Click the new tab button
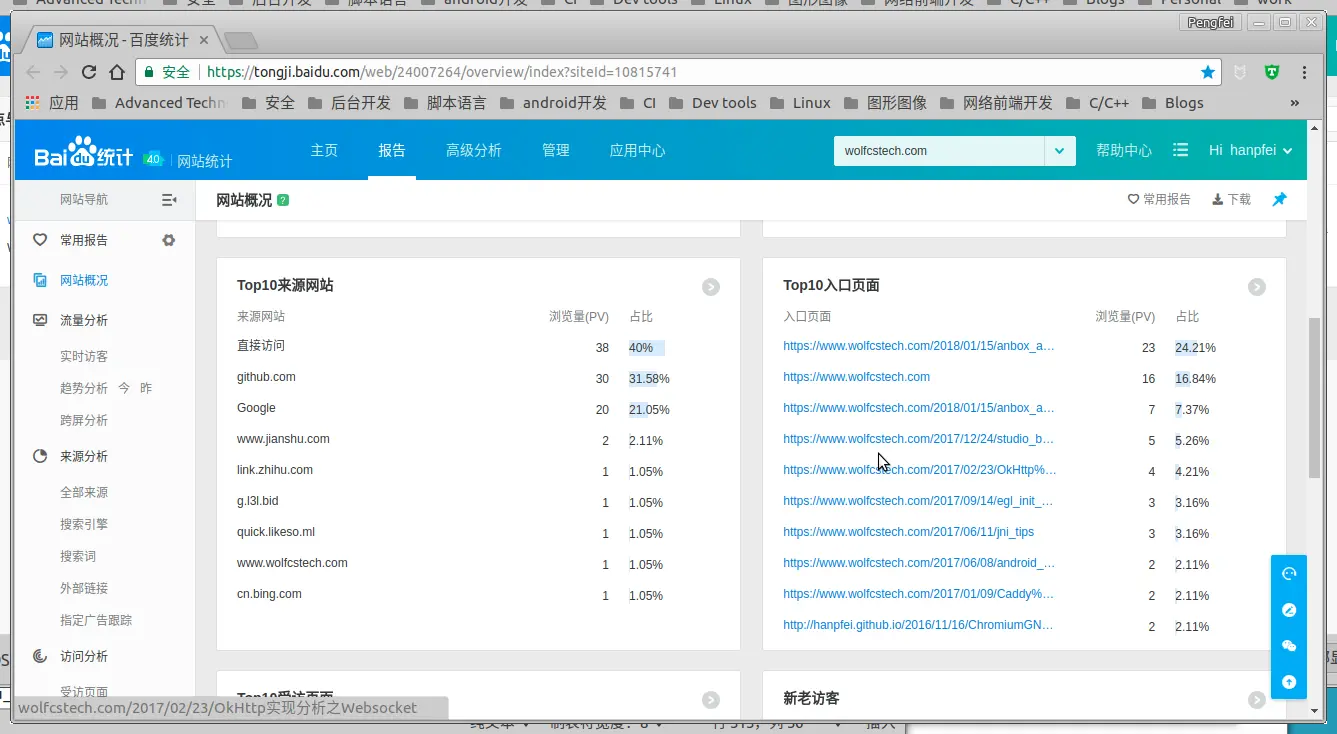This screenshot has height=734, width=1337. point(241,41)
